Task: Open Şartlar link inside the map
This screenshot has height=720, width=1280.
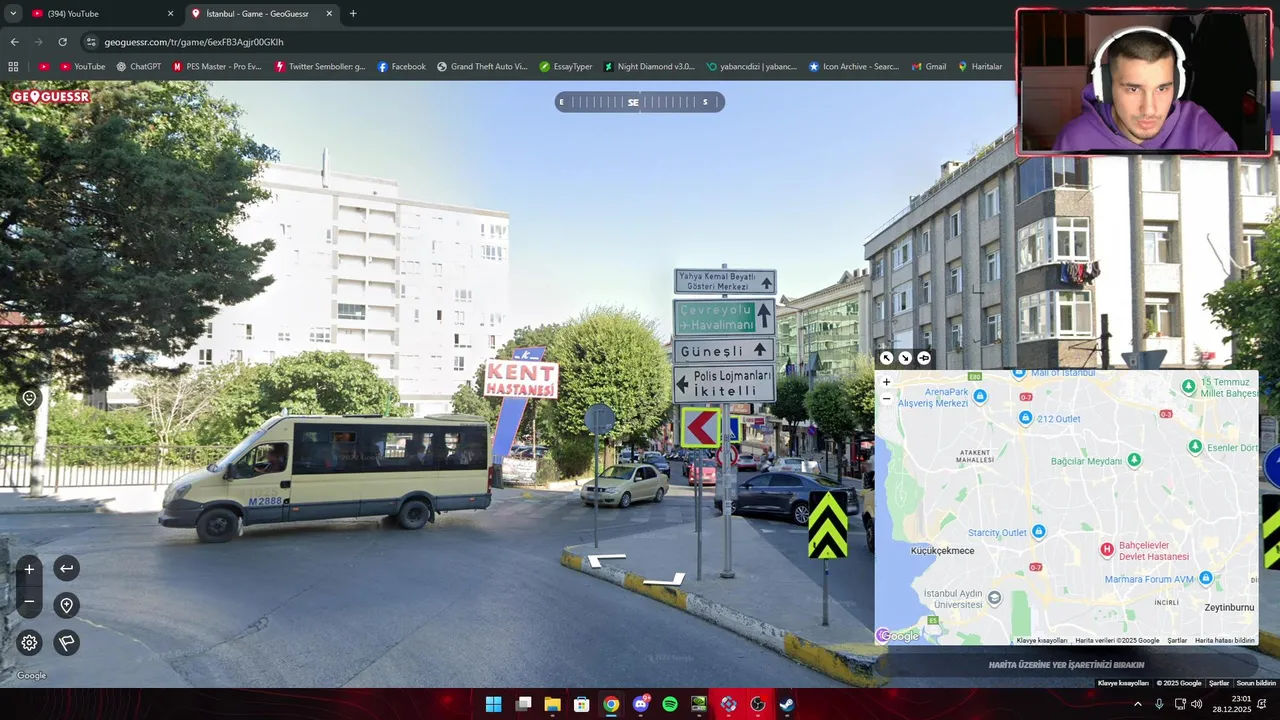Action: point(1177,640)
